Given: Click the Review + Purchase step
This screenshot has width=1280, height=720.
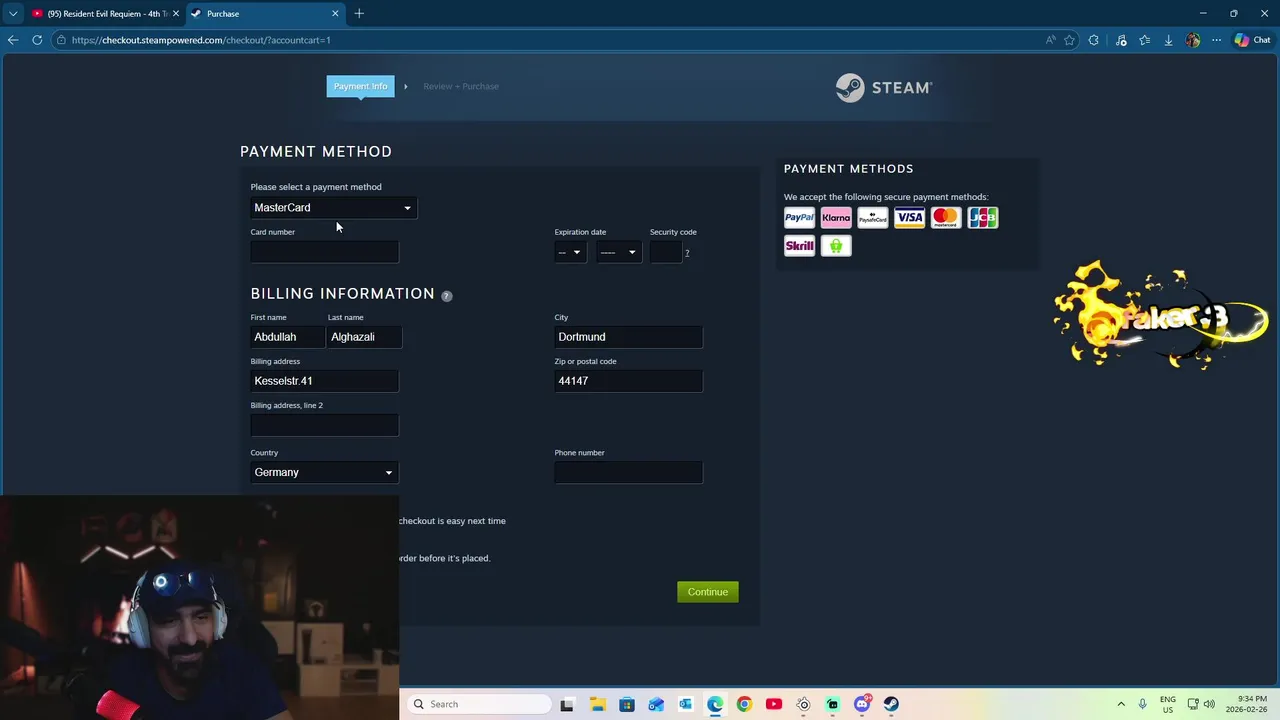Looking at the screenshot, I should [461, 86].
